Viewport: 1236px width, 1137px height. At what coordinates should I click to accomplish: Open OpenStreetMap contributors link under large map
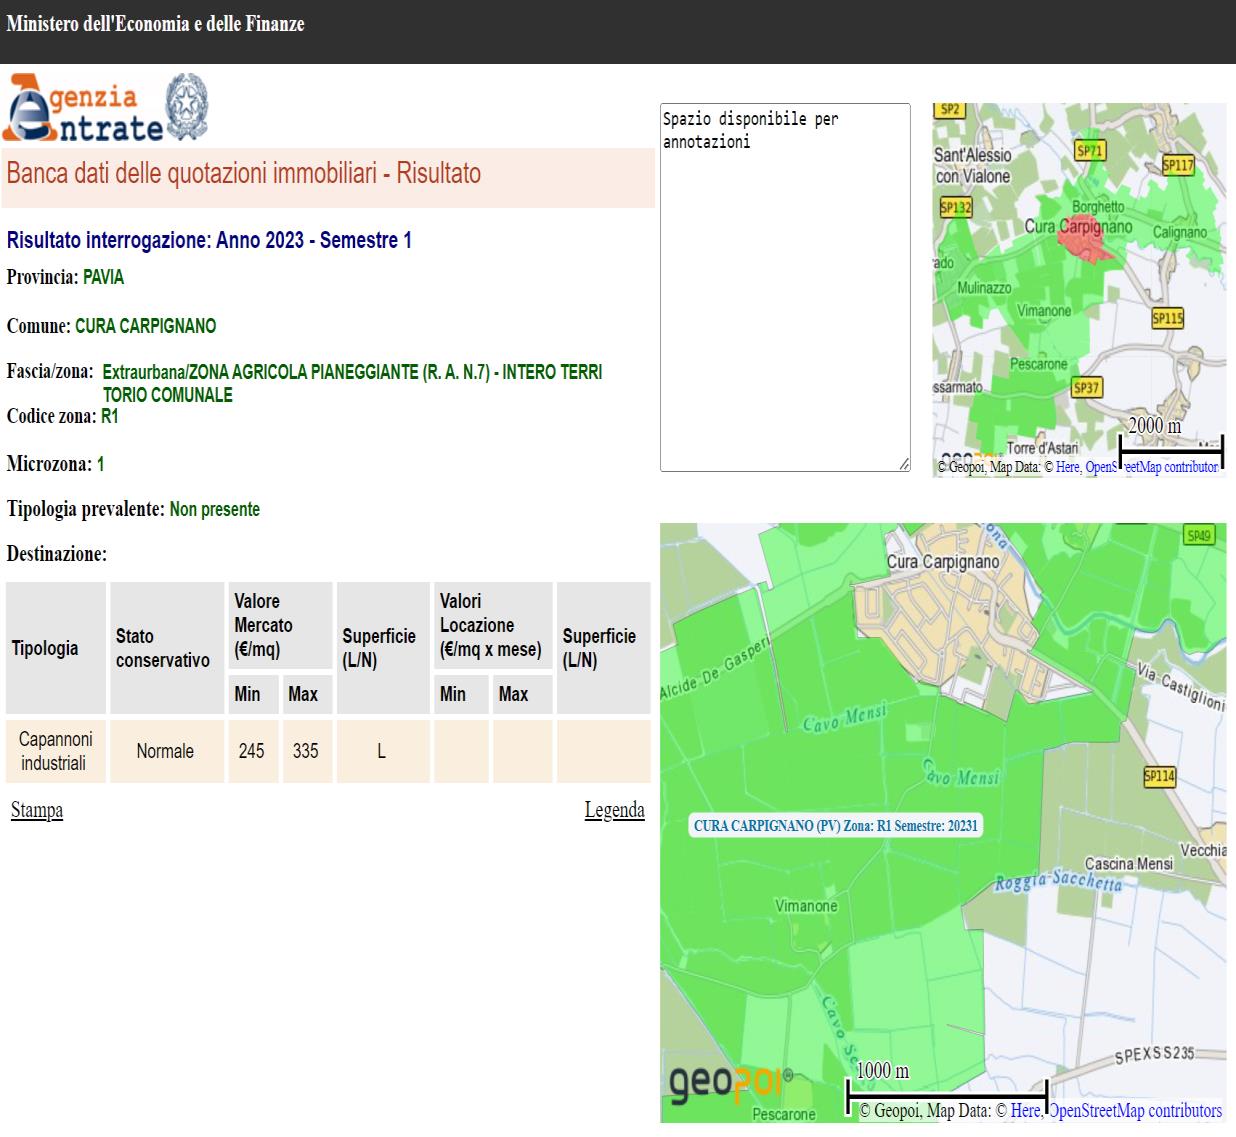(x=1135, y=1110)
